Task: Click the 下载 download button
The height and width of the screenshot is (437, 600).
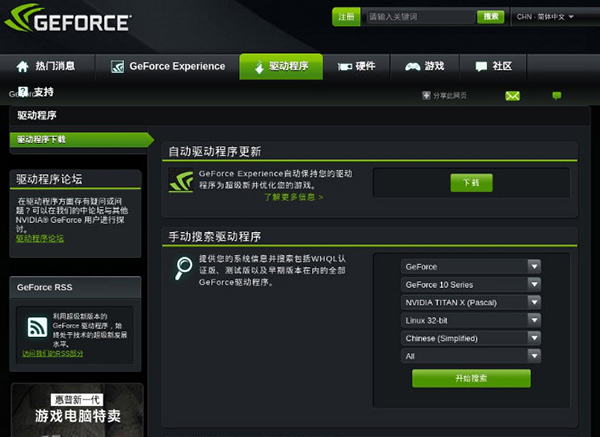Action: point(471,183)
